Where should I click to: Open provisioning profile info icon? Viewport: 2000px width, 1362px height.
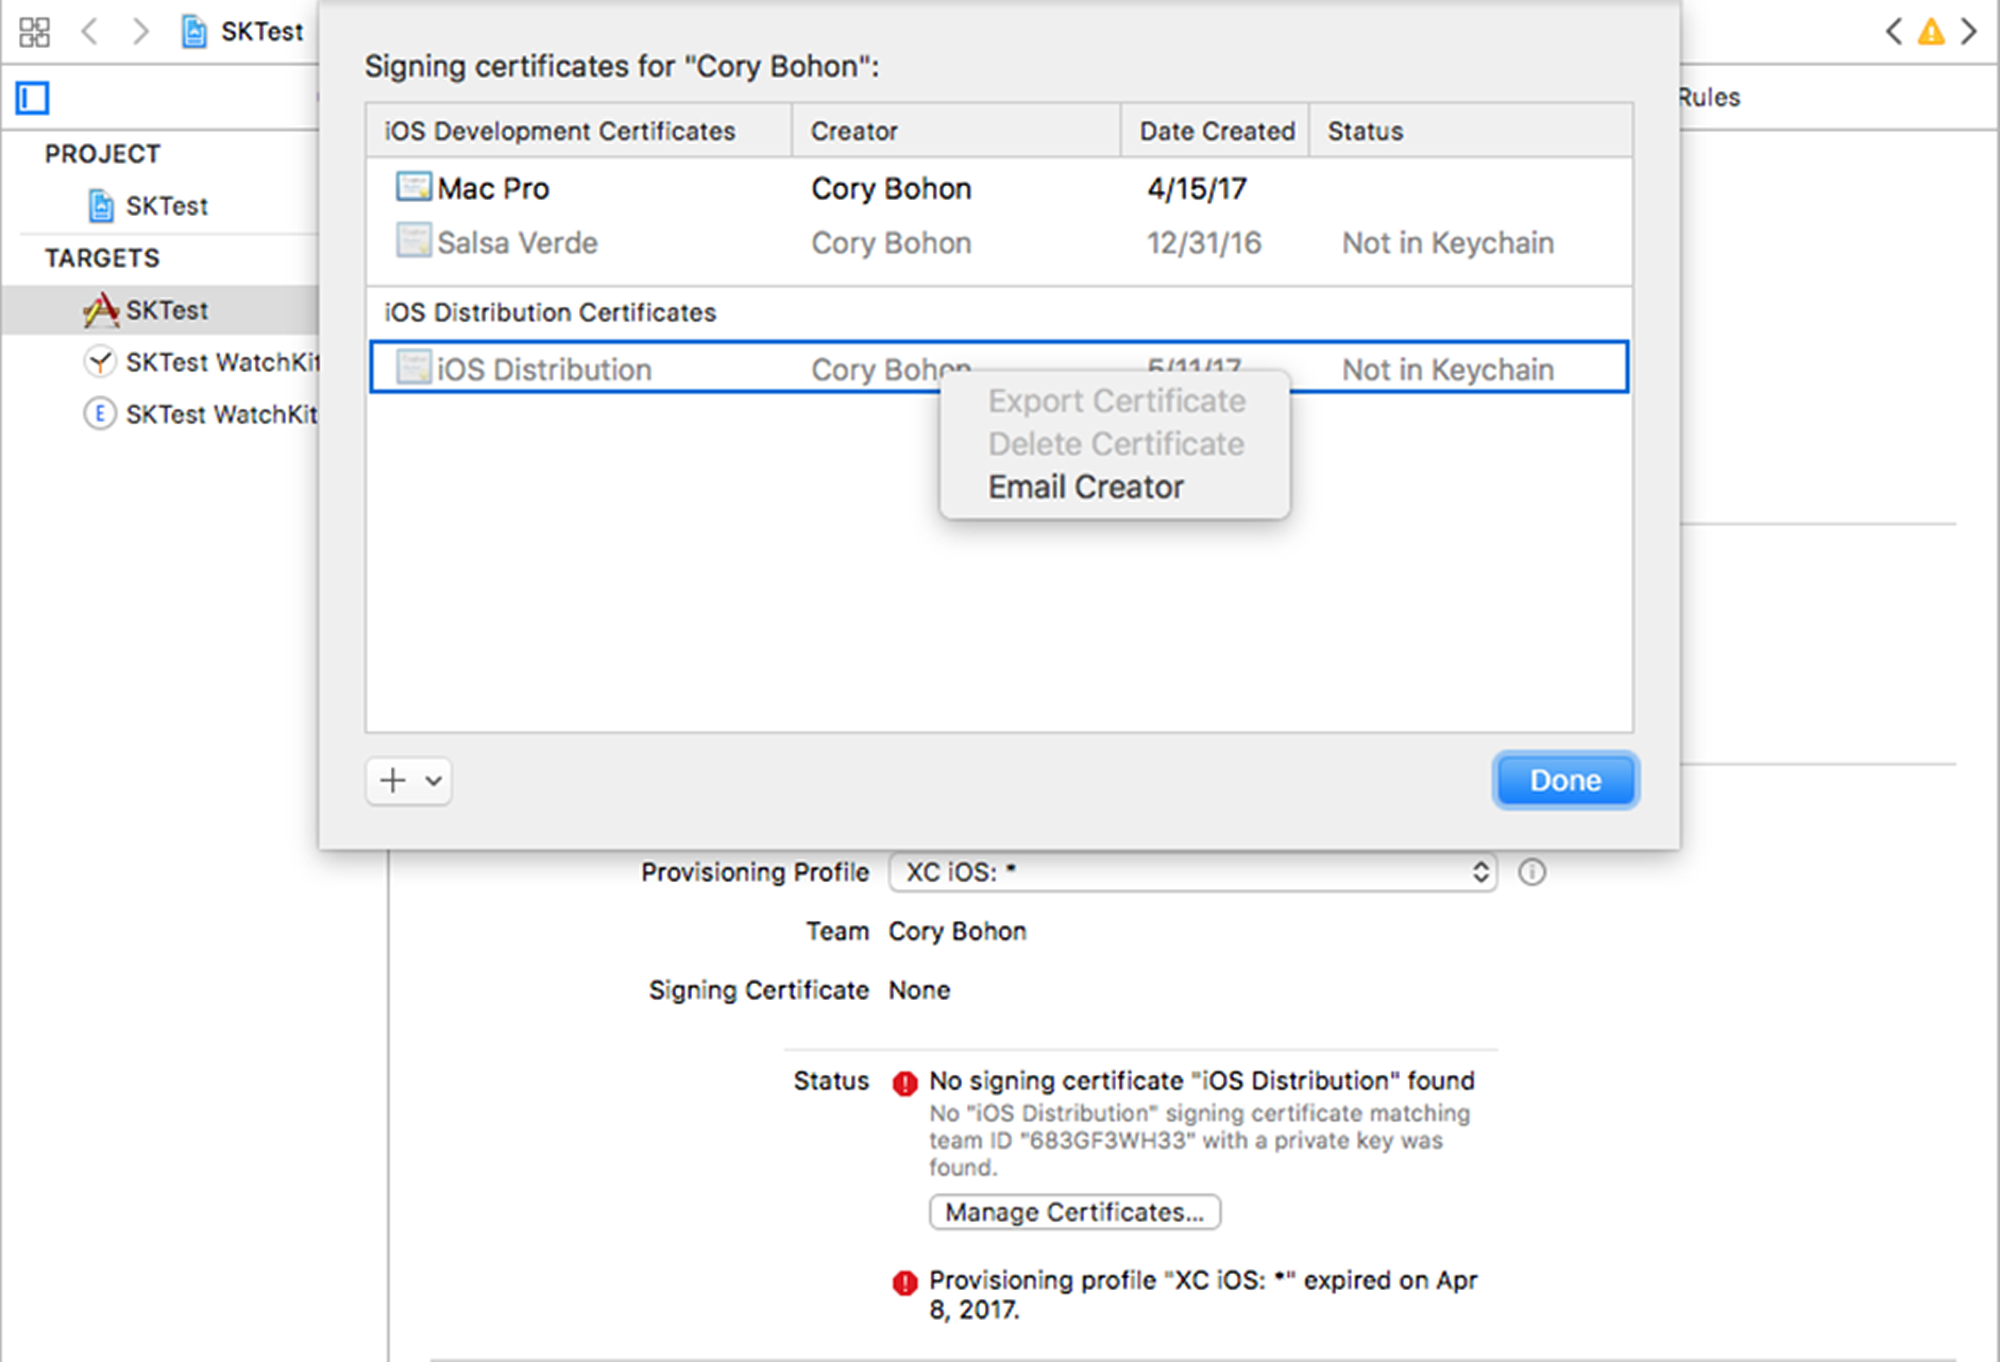tap(1531, 873)
